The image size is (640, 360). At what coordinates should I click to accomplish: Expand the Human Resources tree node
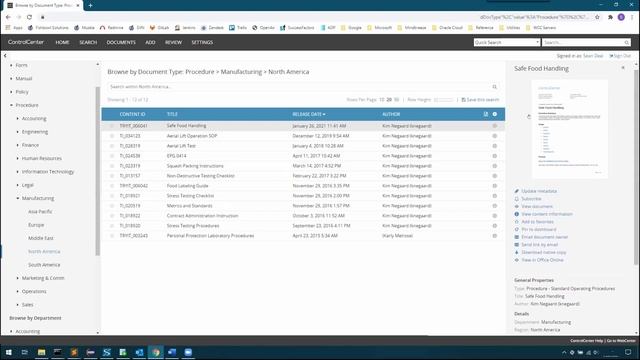point(18,158)
